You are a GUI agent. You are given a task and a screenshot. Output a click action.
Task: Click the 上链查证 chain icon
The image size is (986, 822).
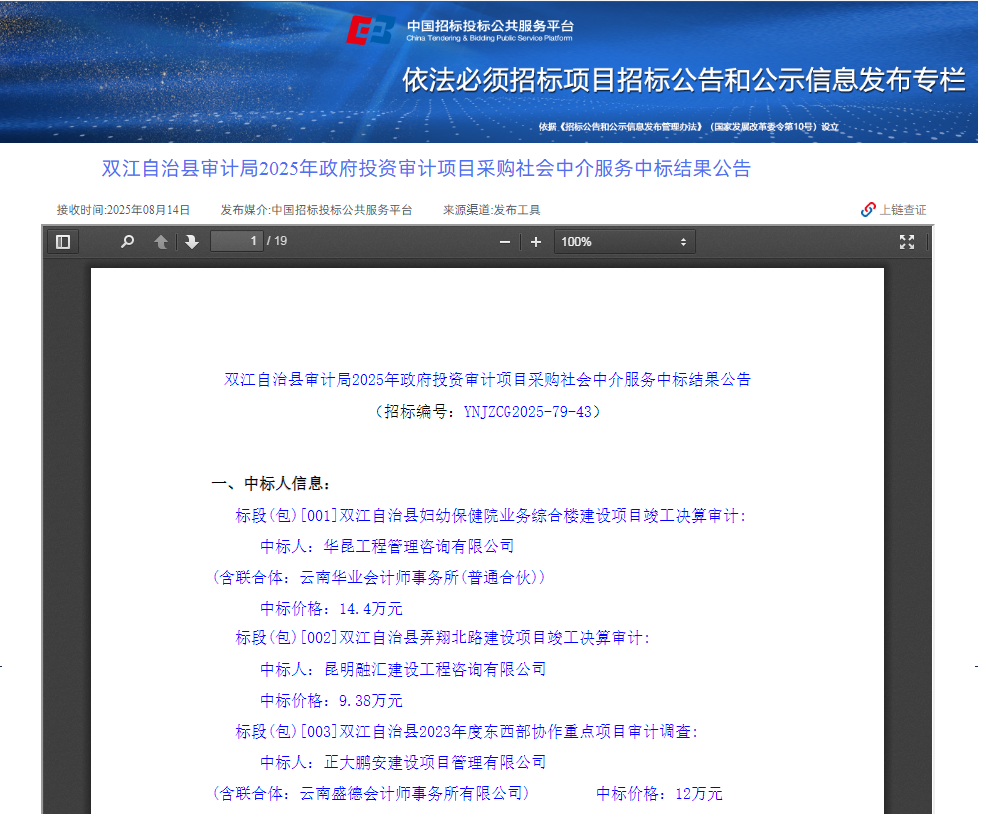click(x=868, y=210)
